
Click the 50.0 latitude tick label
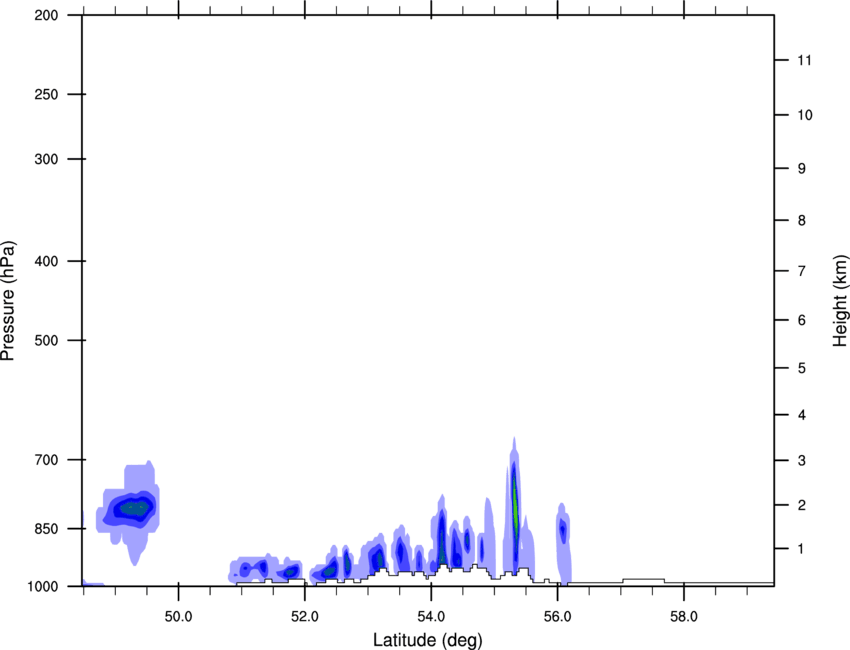pyautogui.click(x=178, y=617)
